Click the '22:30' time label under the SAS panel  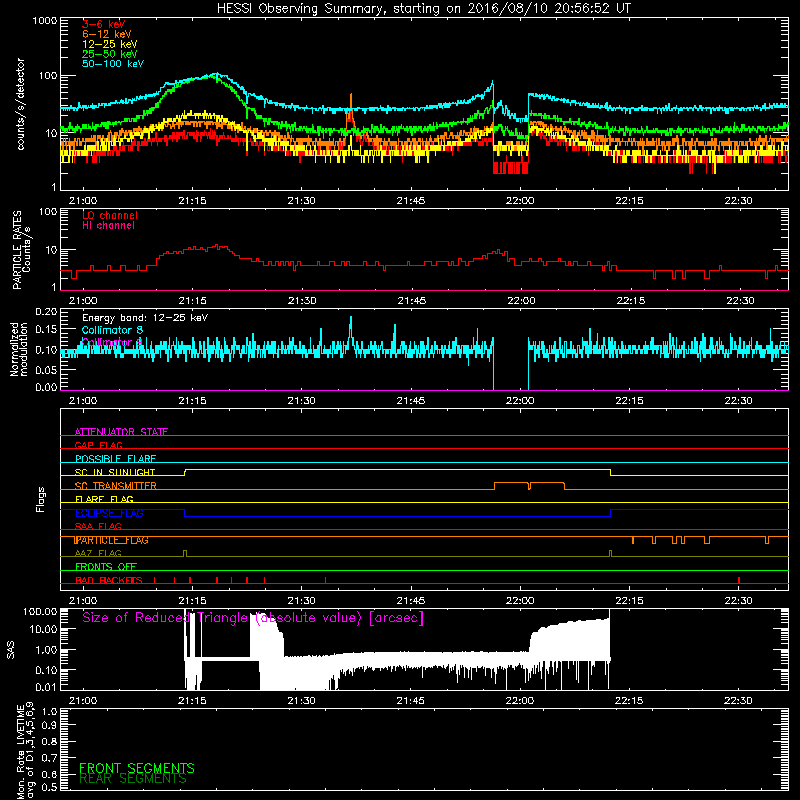738,701
